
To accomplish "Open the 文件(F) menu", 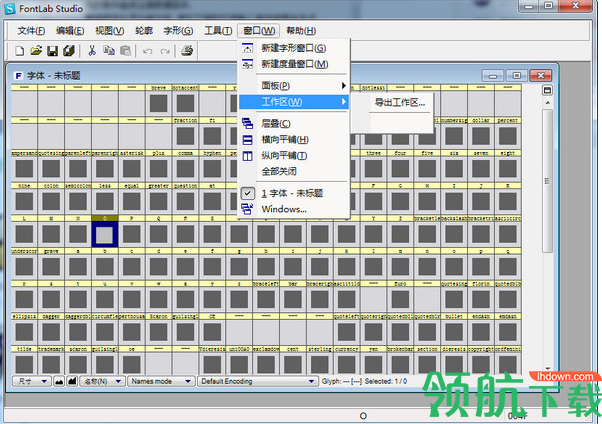I will click(31, 31).
